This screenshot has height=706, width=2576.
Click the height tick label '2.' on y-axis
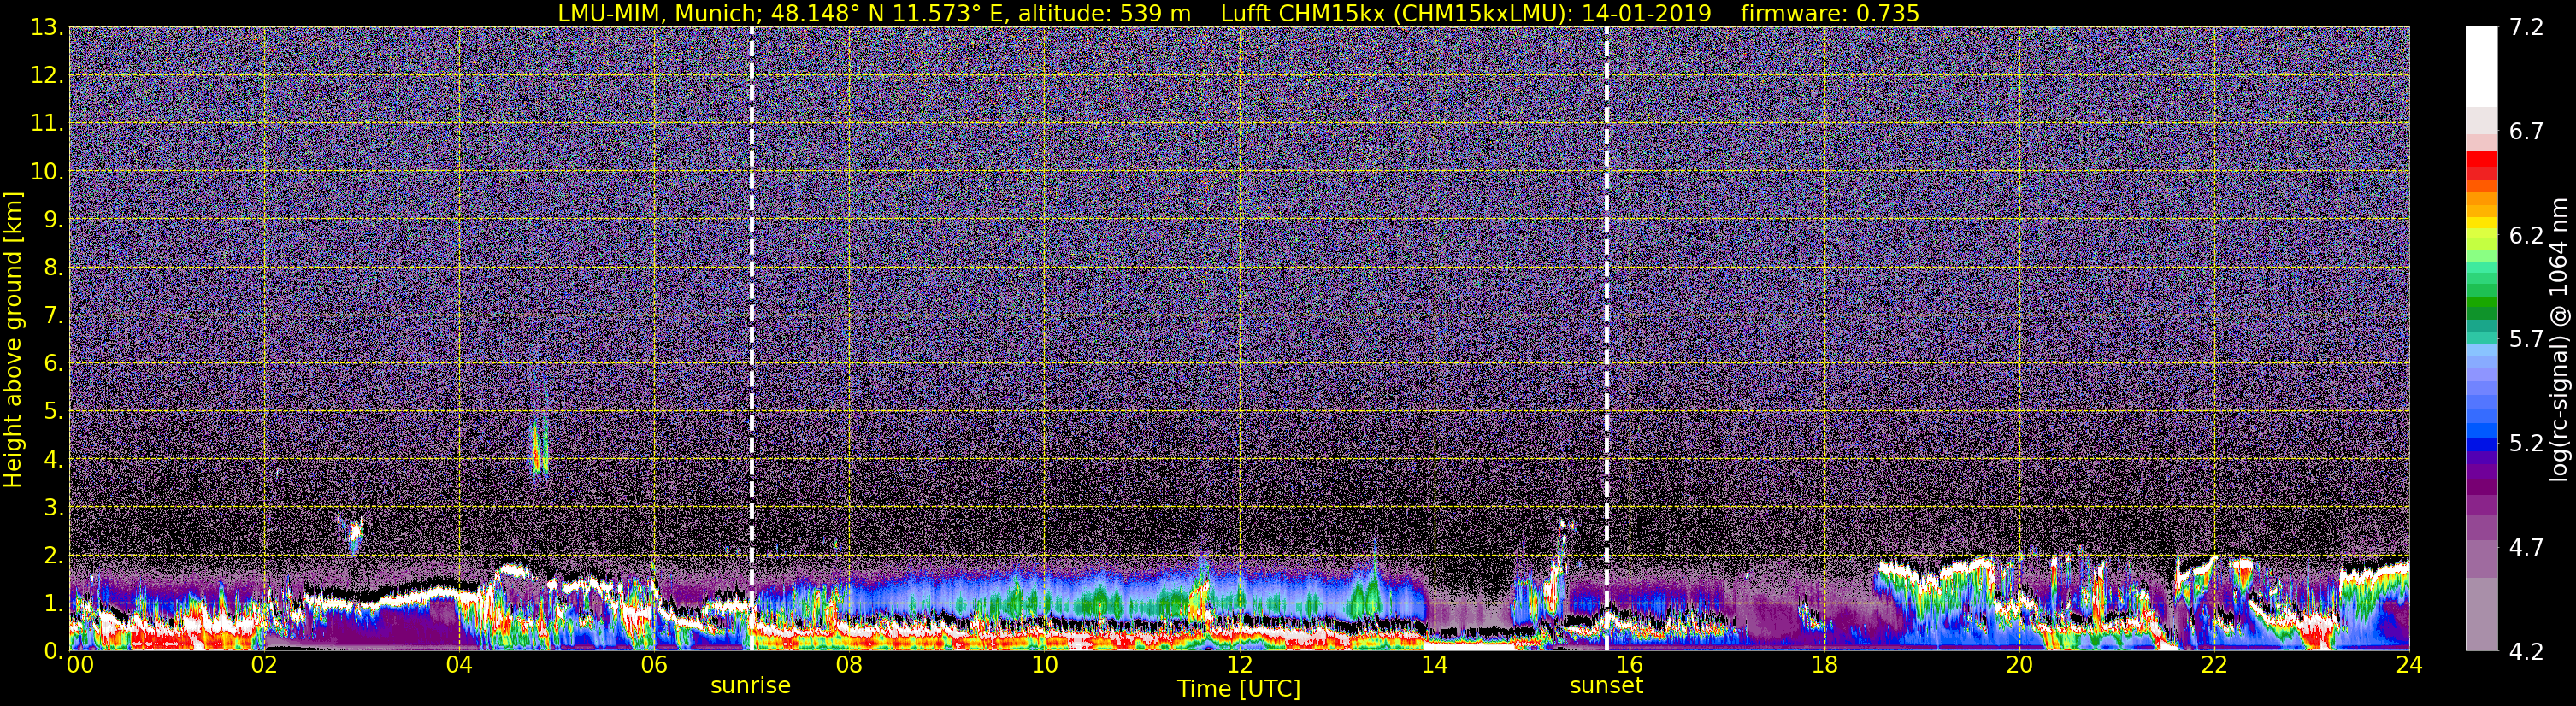pos(52,555)
